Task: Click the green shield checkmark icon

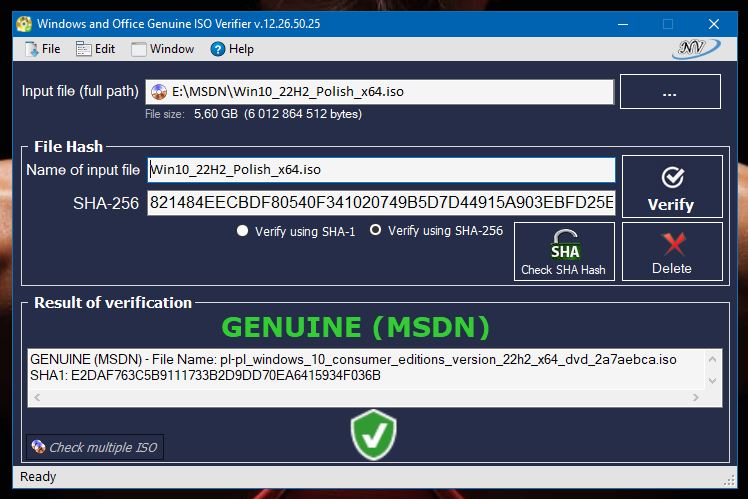Action: [374, 435]
